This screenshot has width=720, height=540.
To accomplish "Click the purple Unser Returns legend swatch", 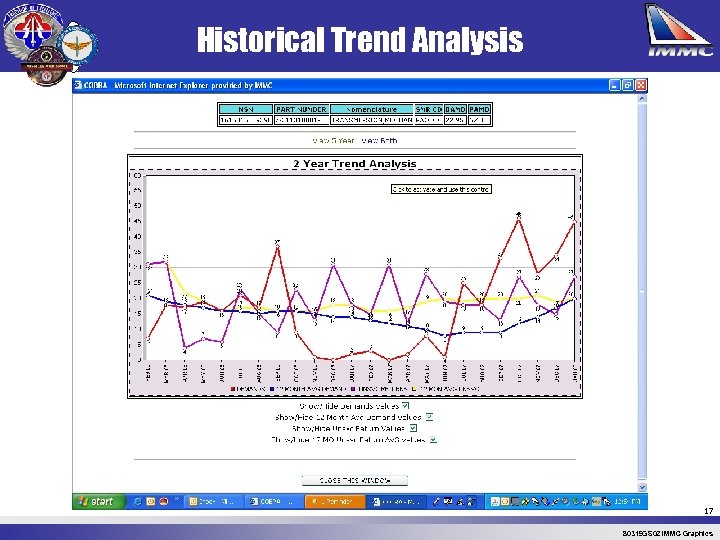I will click(354, 389).
